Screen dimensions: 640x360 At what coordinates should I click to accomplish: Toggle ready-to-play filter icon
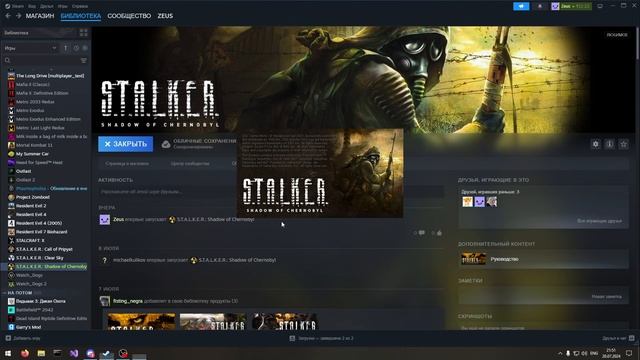85,48
